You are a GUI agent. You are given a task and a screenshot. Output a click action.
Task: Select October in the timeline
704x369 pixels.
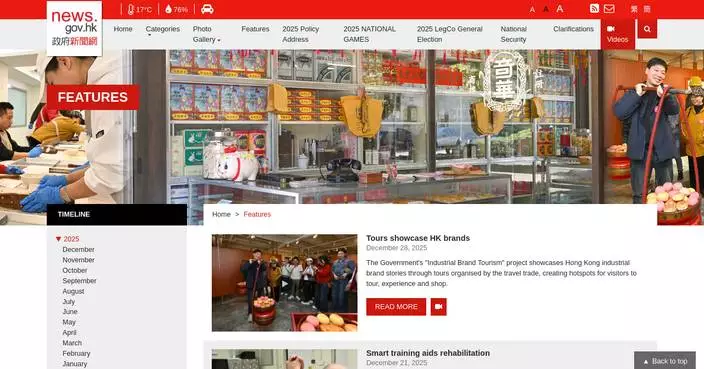[x=75, y=270]
